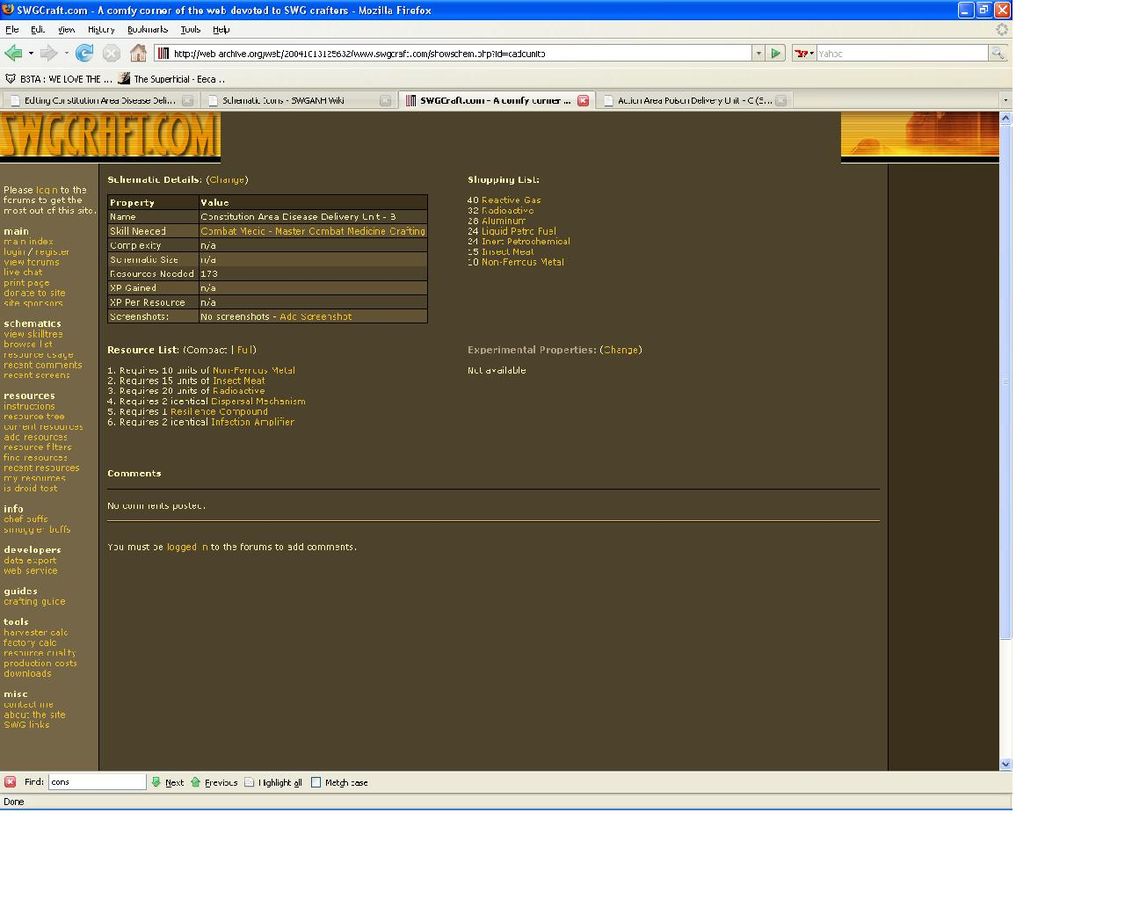Click the Find text input field
Viewport: 1125px width, 900px height.
click(96, 782)
